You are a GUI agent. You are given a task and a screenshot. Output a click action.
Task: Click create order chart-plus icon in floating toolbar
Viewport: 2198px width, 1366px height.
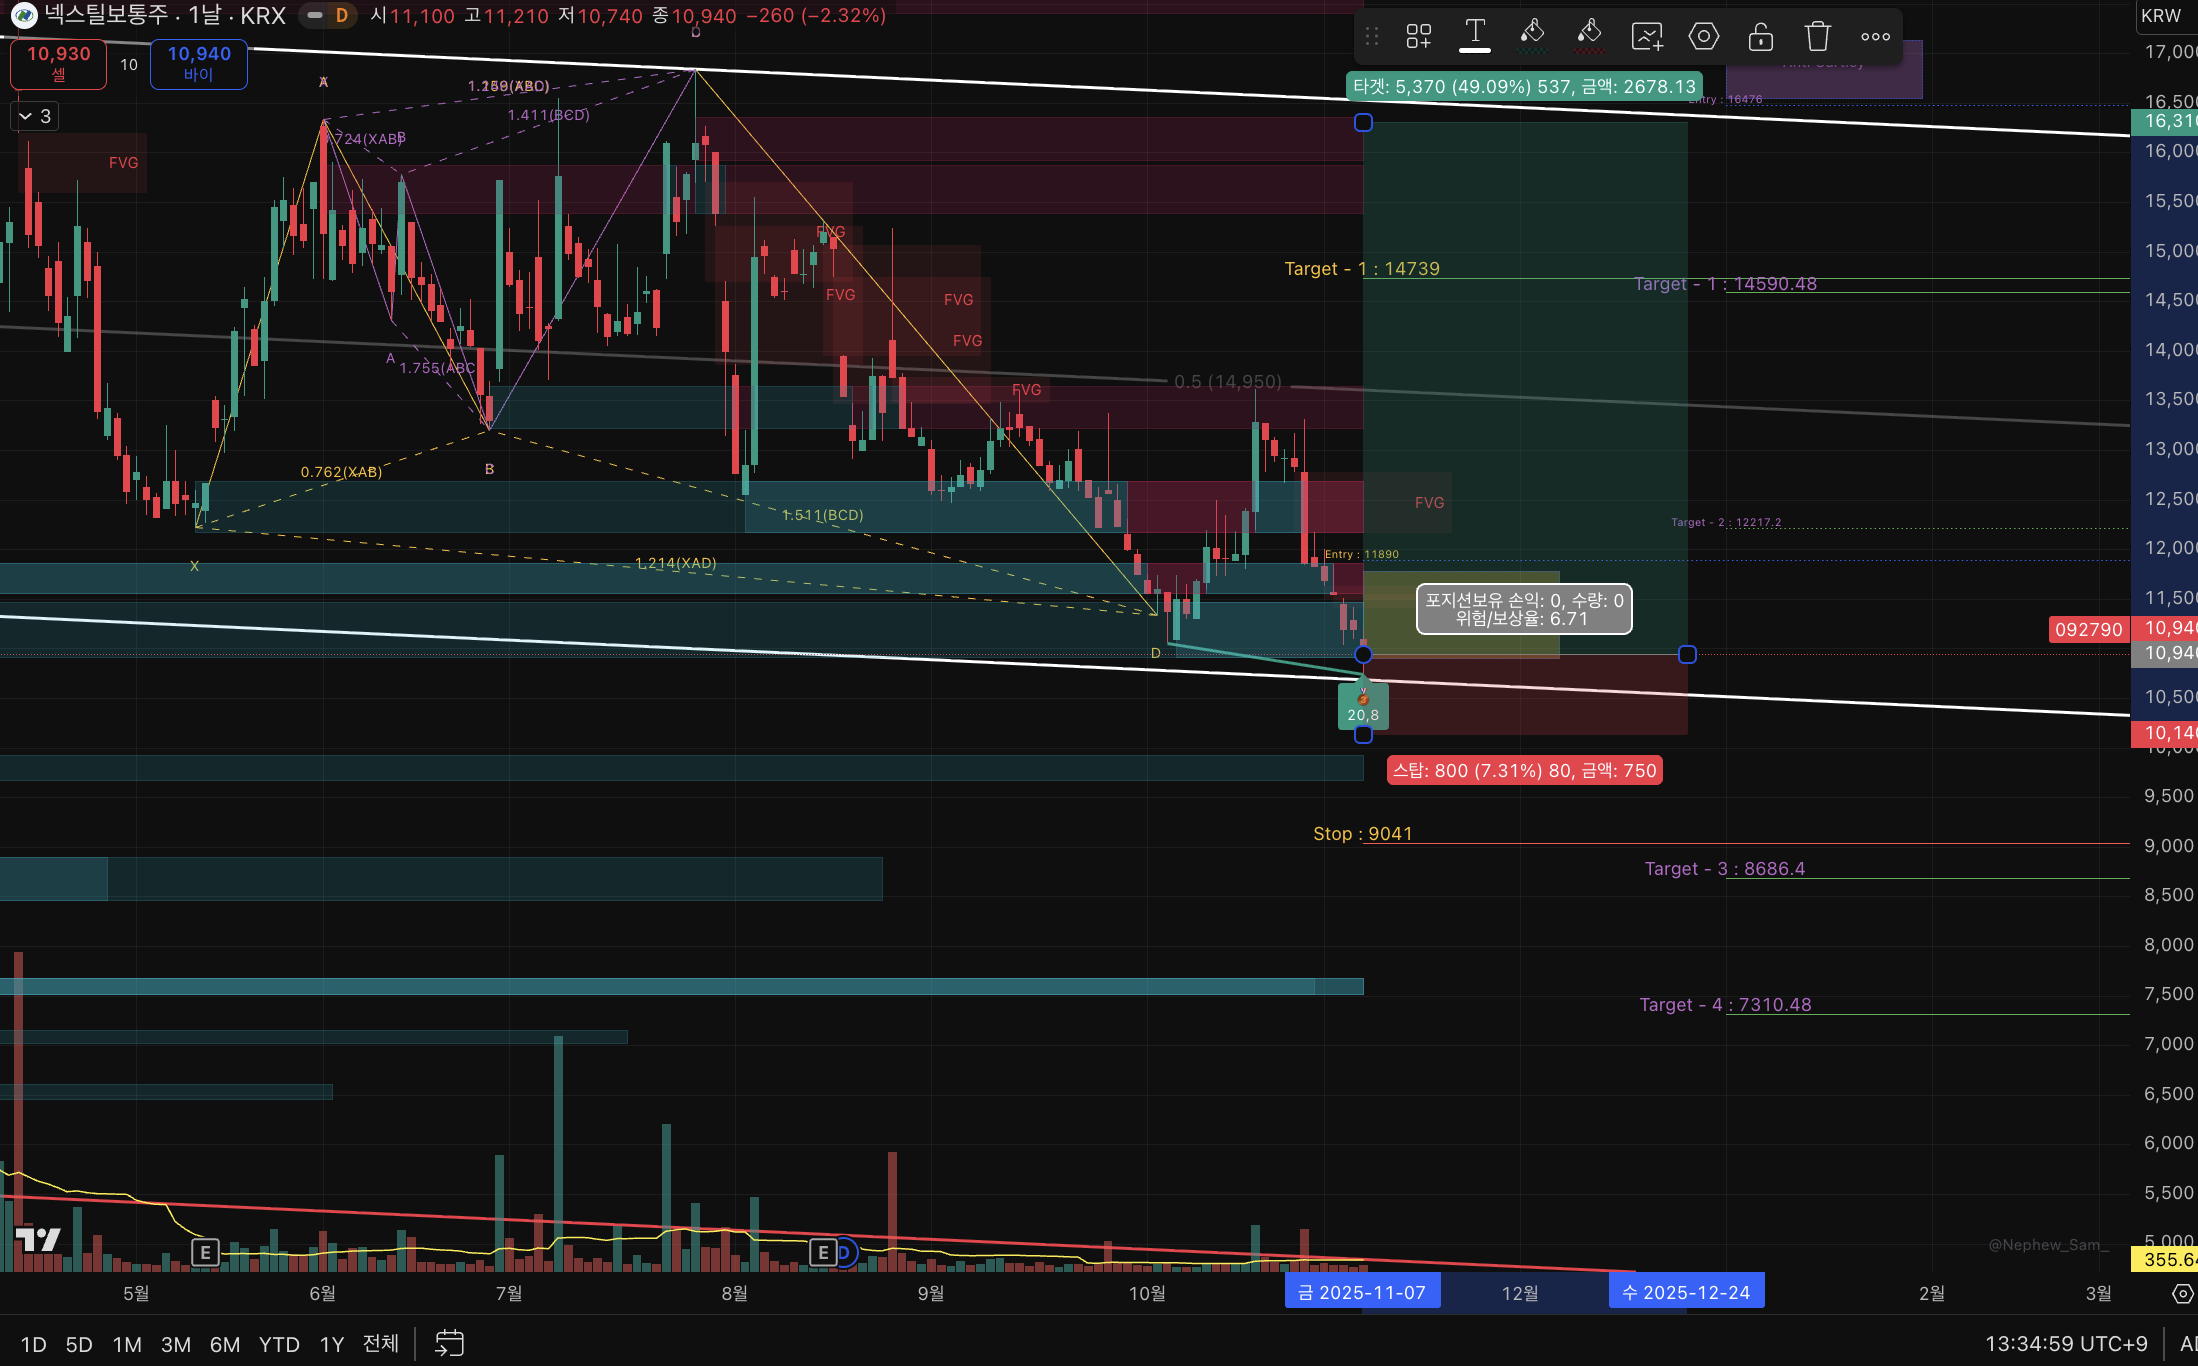point(1647,37)
